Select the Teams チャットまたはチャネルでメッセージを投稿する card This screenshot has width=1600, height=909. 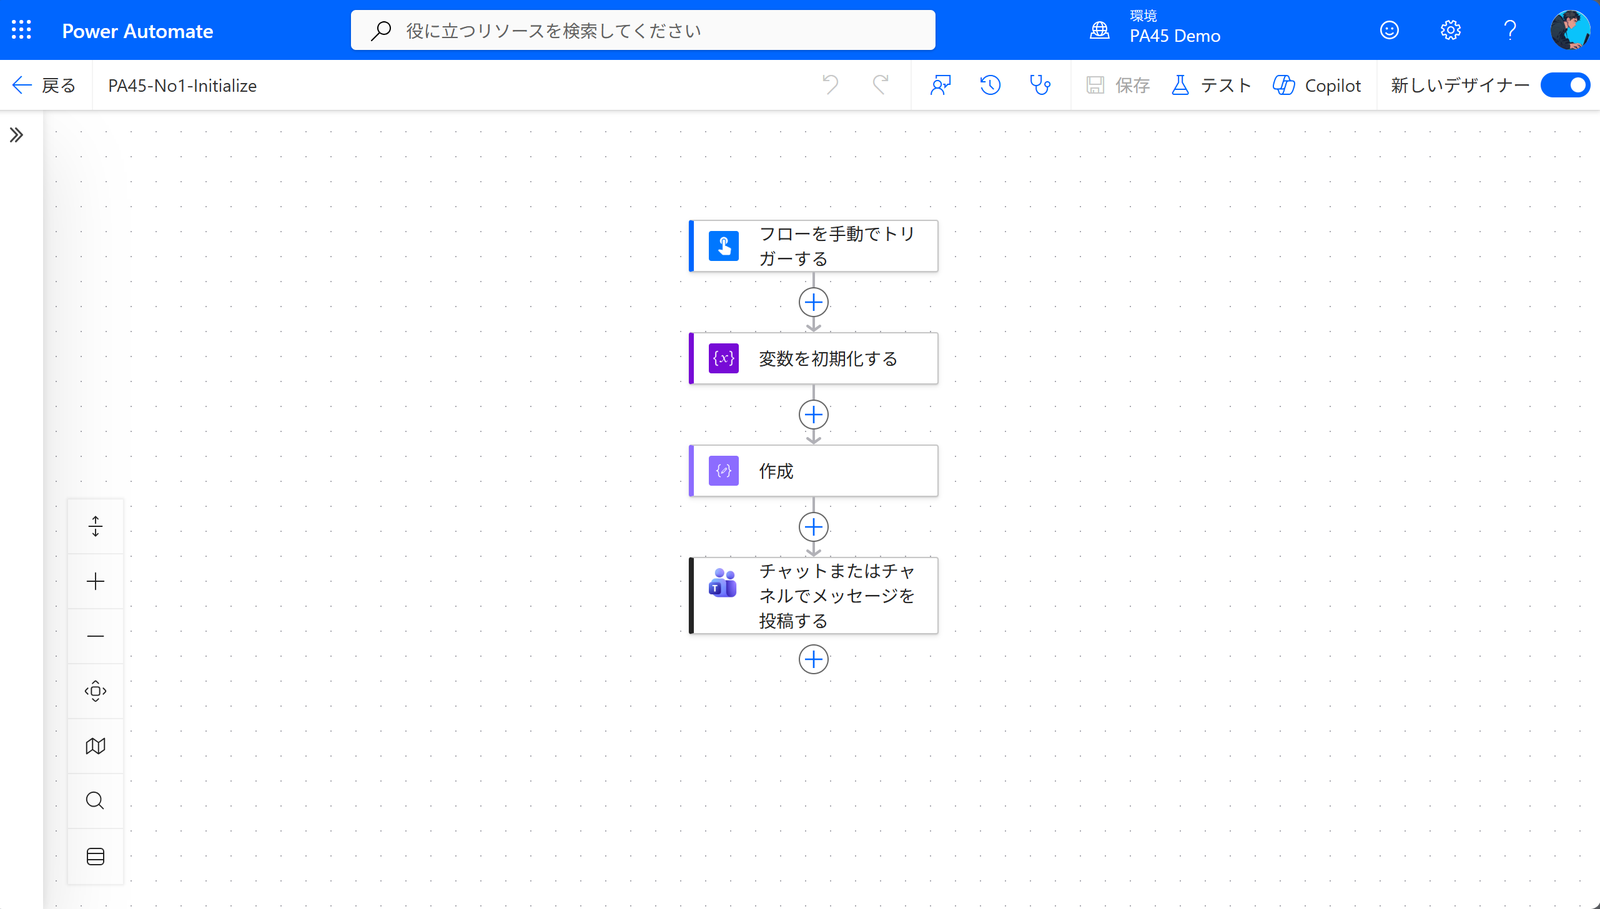814,595
